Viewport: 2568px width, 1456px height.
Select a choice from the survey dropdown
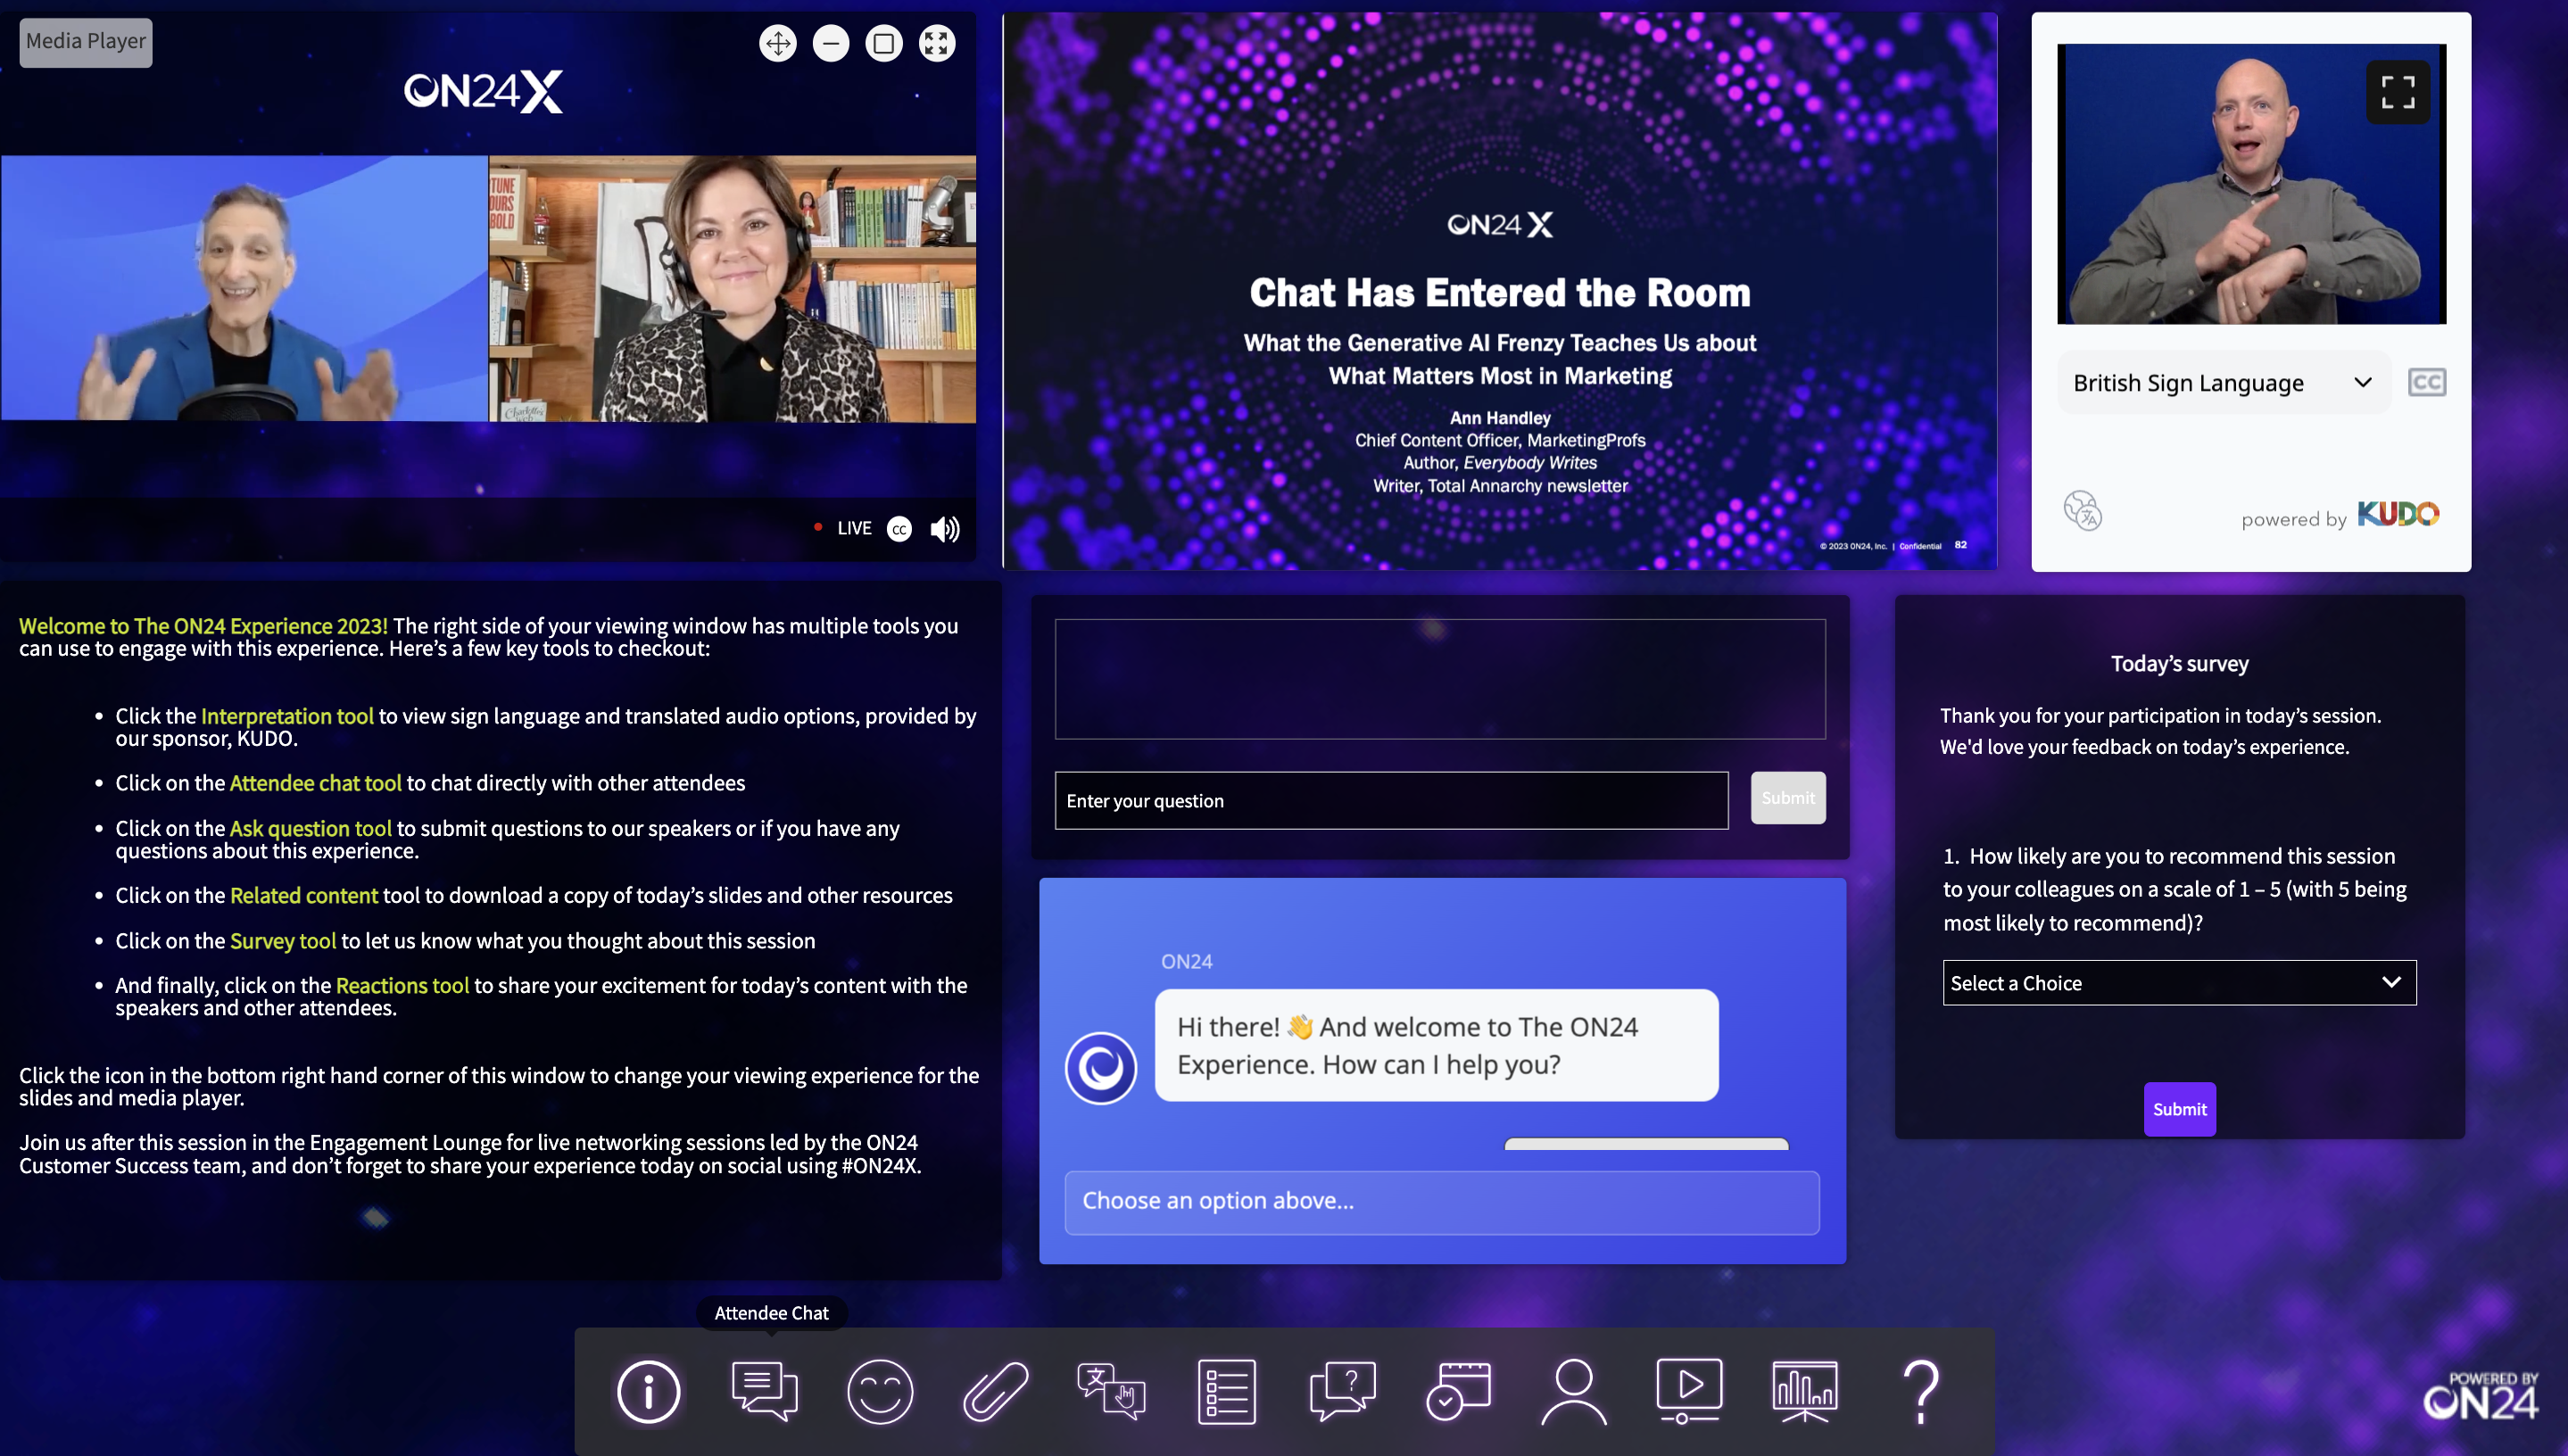click(2176, 982)
